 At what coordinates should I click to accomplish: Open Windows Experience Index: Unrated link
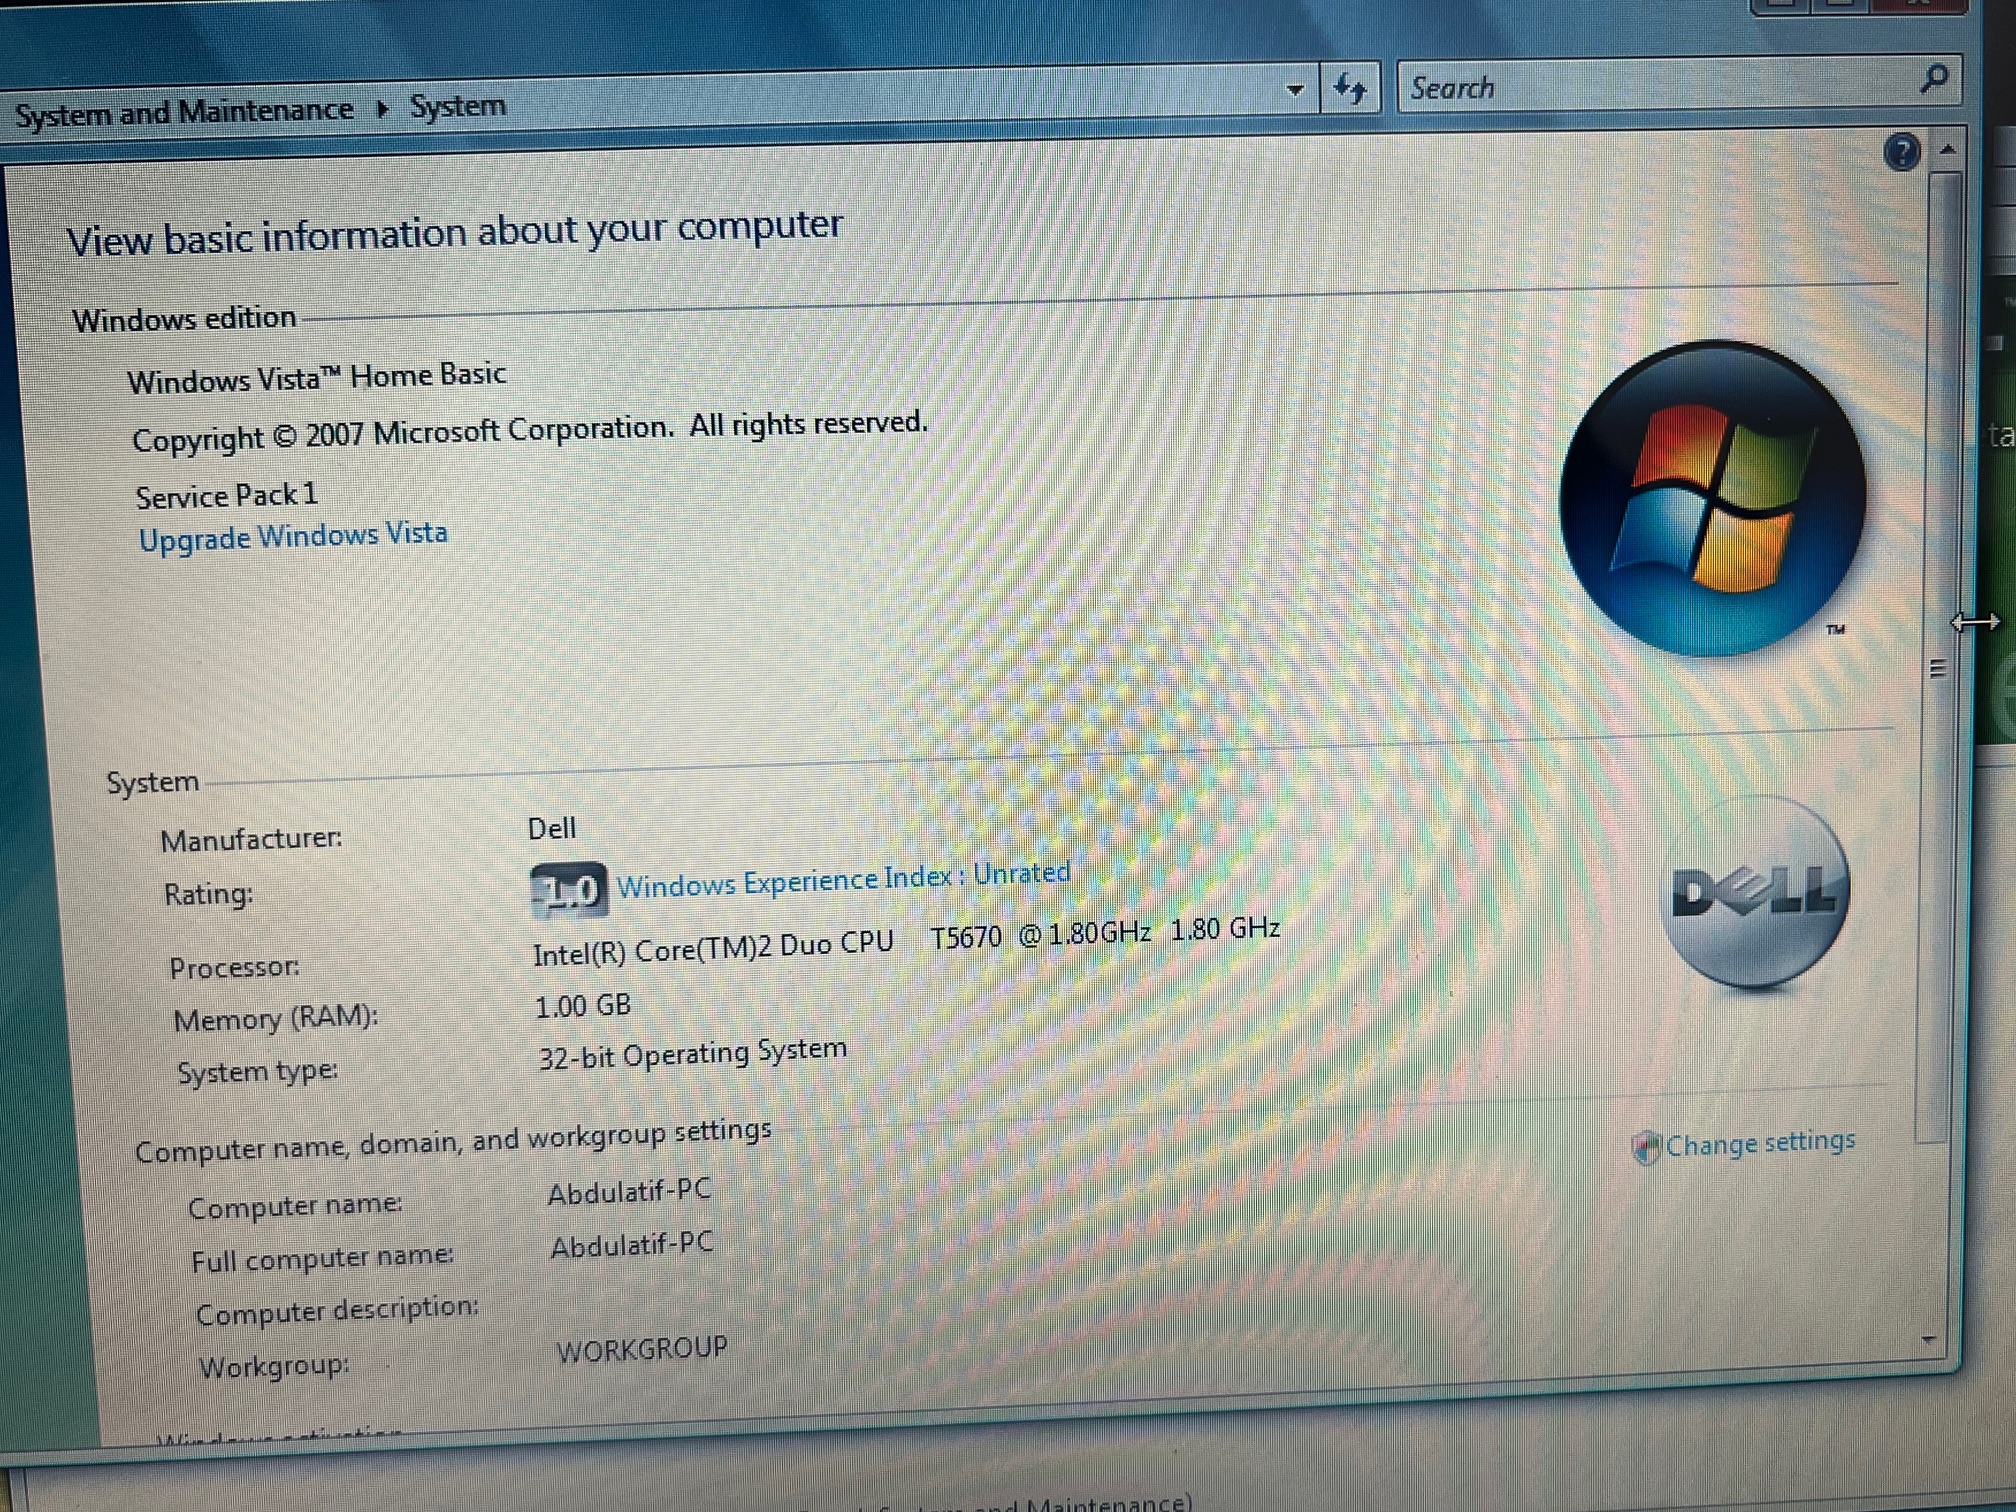click(843, 880)
